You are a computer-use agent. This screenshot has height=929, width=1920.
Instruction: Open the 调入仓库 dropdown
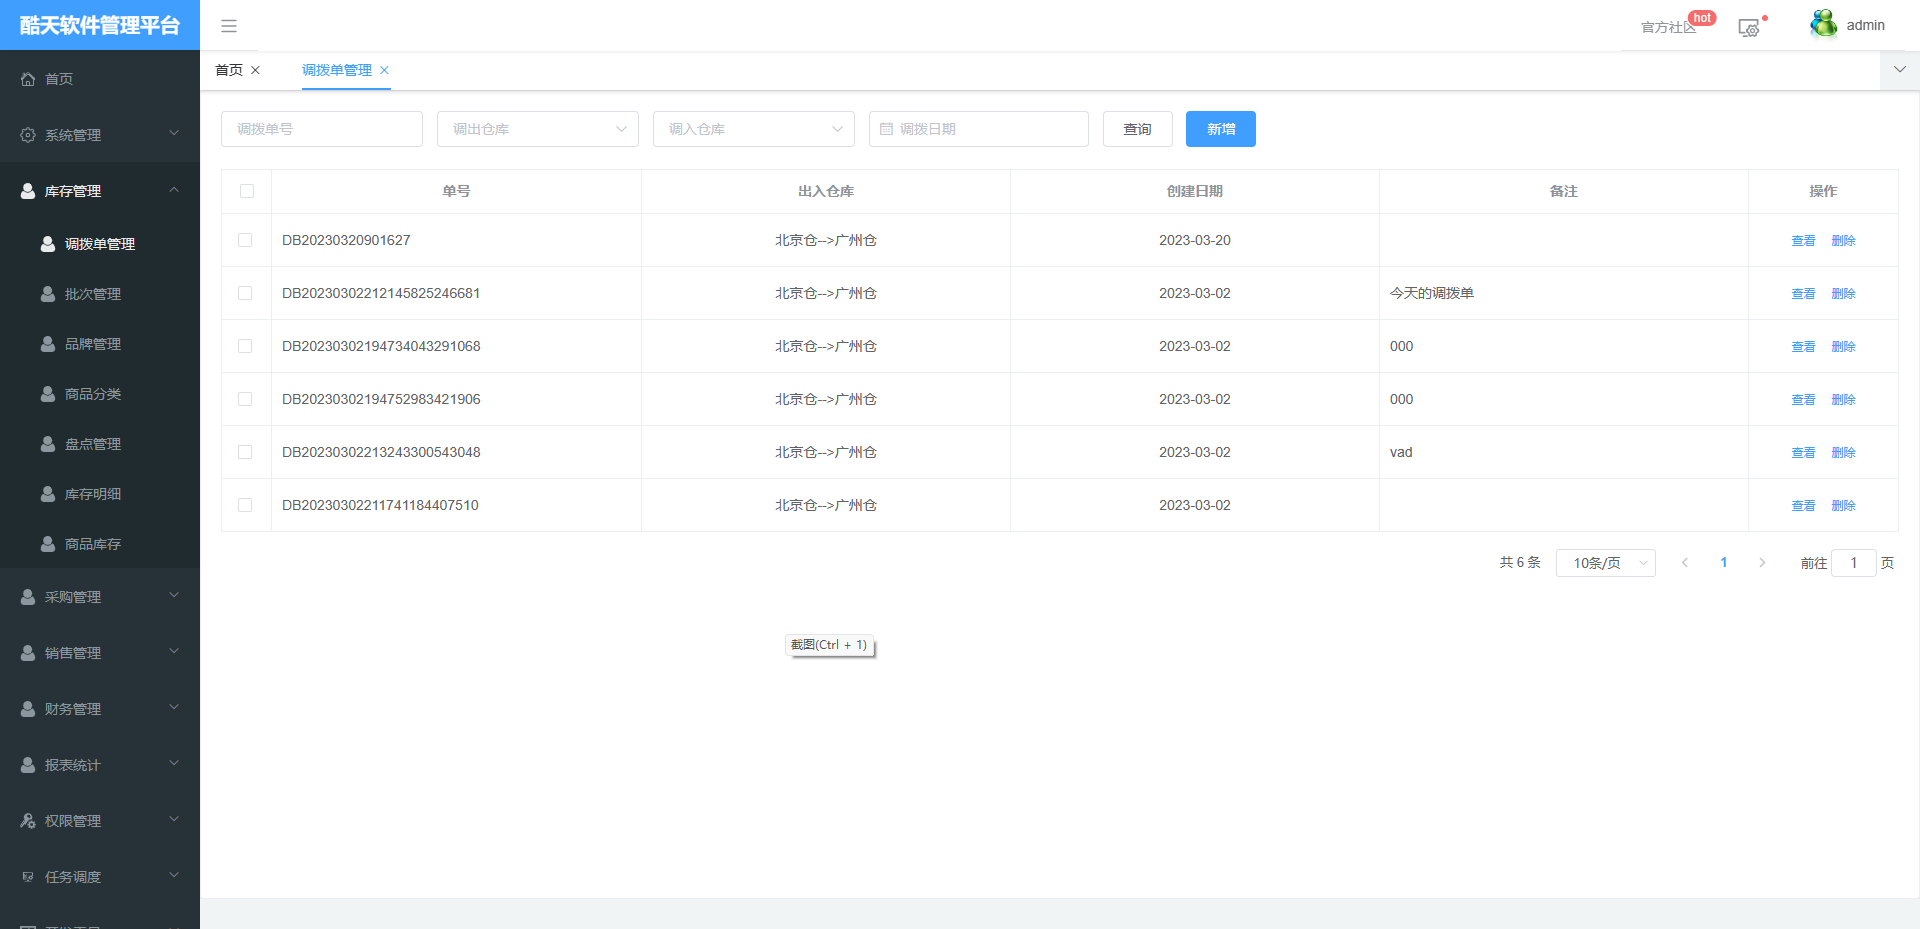753,129
